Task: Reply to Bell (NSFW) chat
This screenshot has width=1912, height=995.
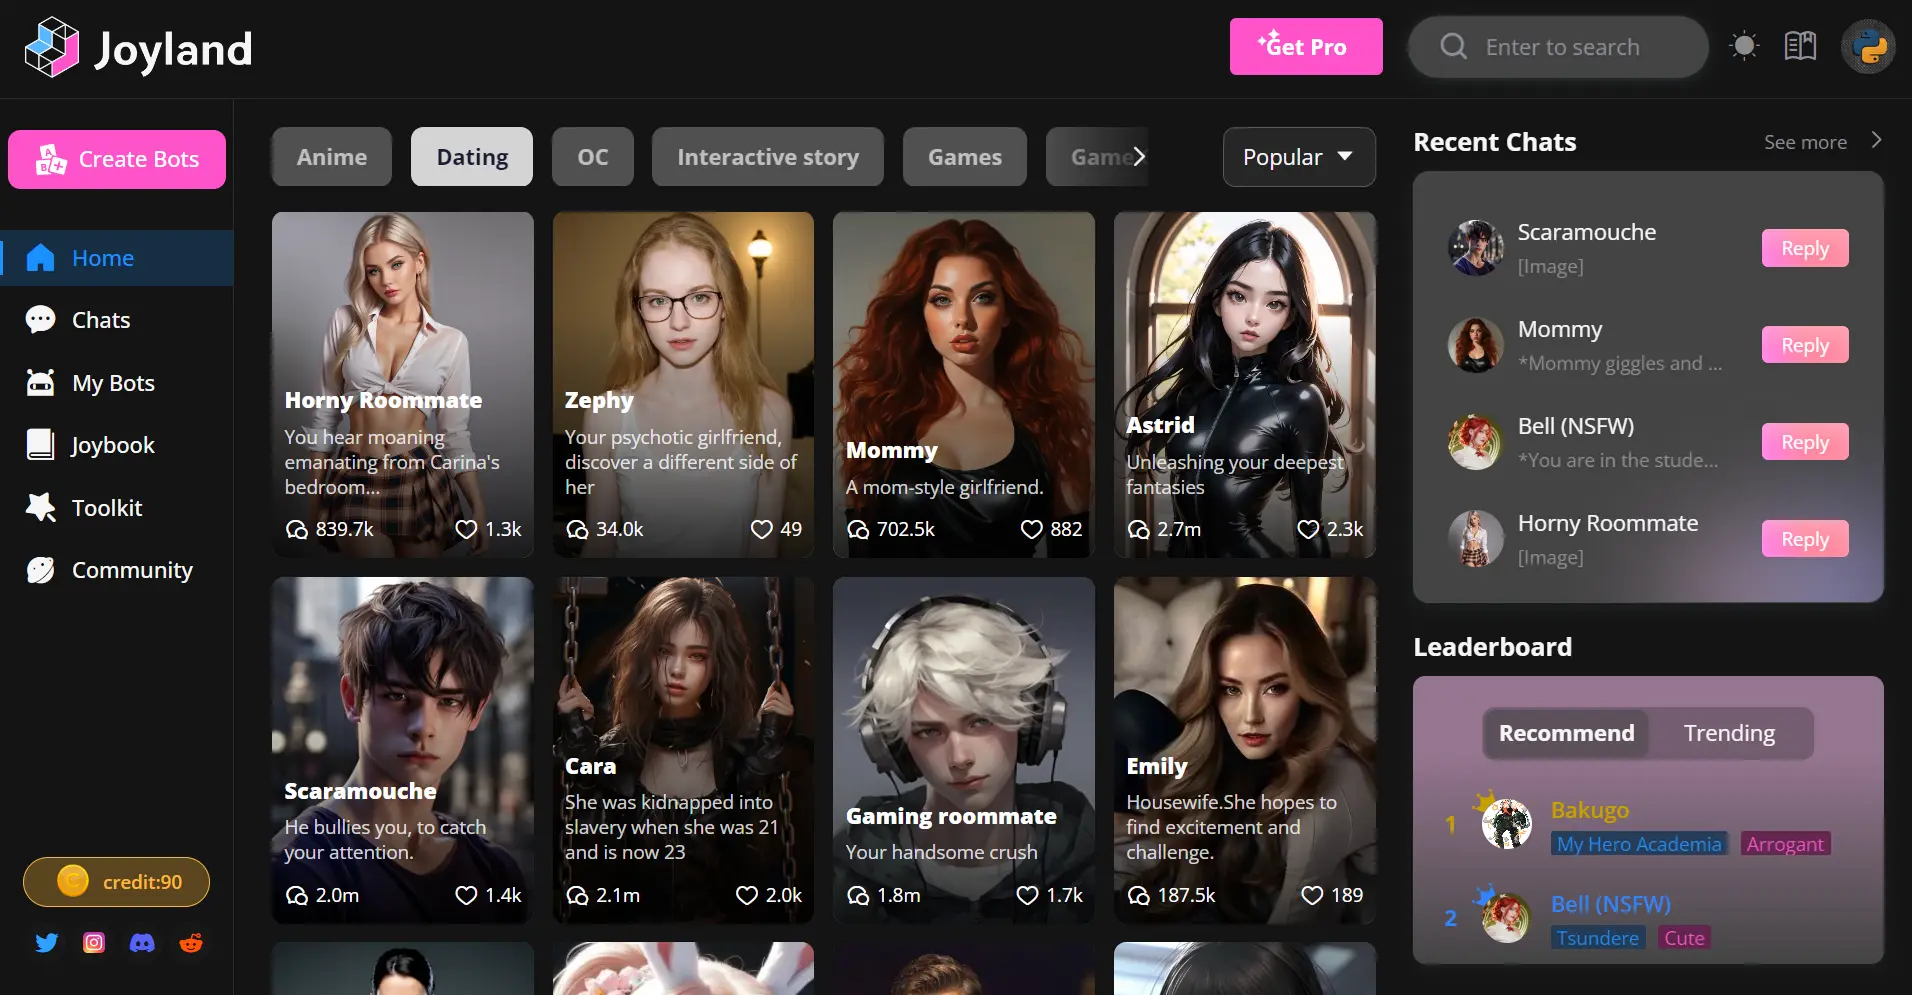Action: [x=1805, y=442]
